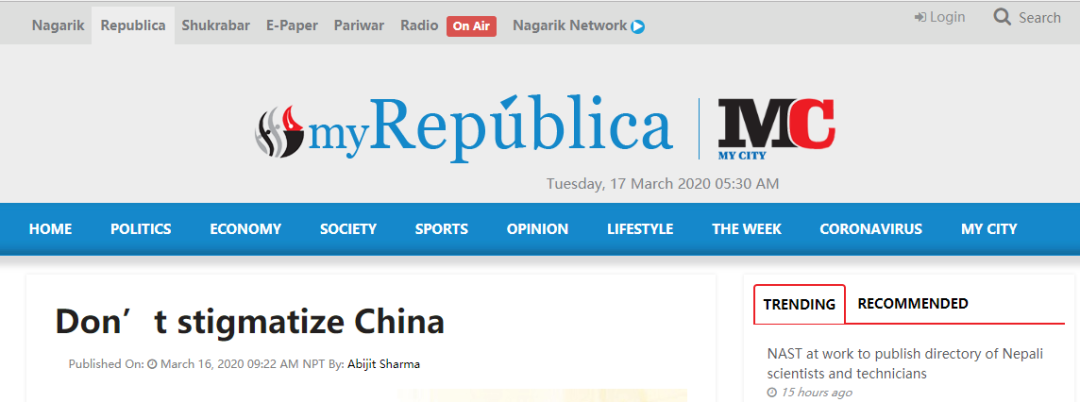Click the myRepublica torch logo
The width and height of the screenshot is (1080, 402).
pos(280,131)
